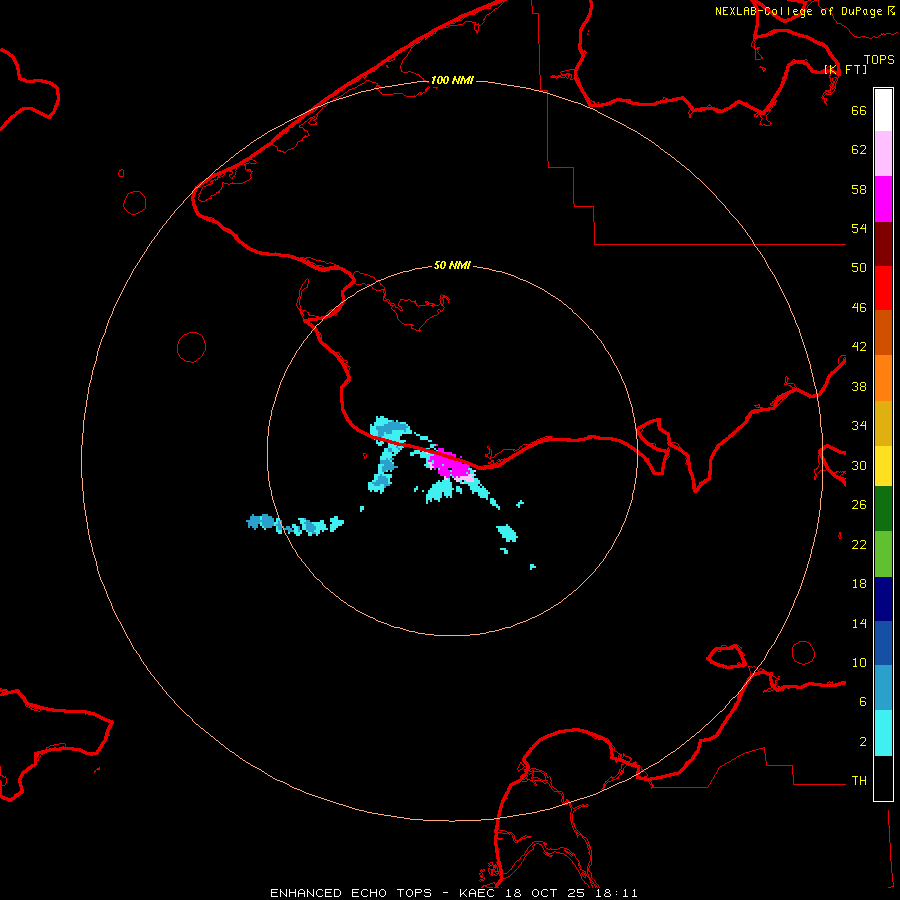
Task: Click the legend value "42"
Action: (859, 347)
